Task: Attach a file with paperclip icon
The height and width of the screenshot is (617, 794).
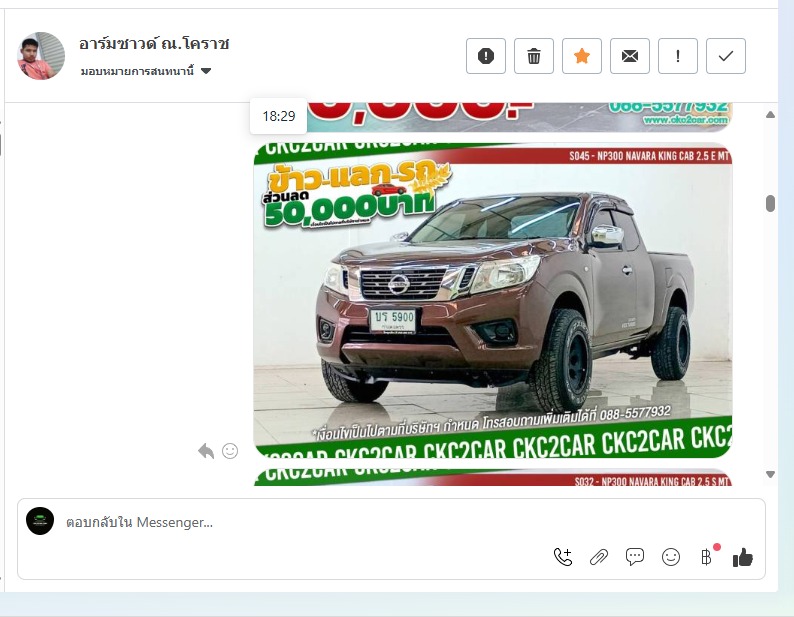Action: click(x=599, y=557)
